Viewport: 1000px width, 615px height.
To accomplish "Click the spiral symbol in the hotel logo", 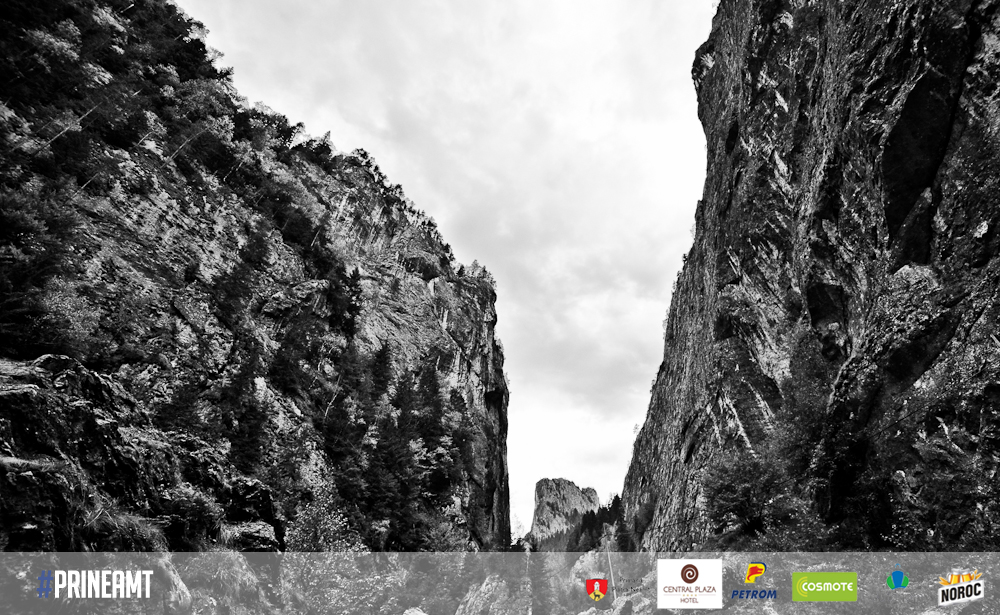I will pos(689,572).
